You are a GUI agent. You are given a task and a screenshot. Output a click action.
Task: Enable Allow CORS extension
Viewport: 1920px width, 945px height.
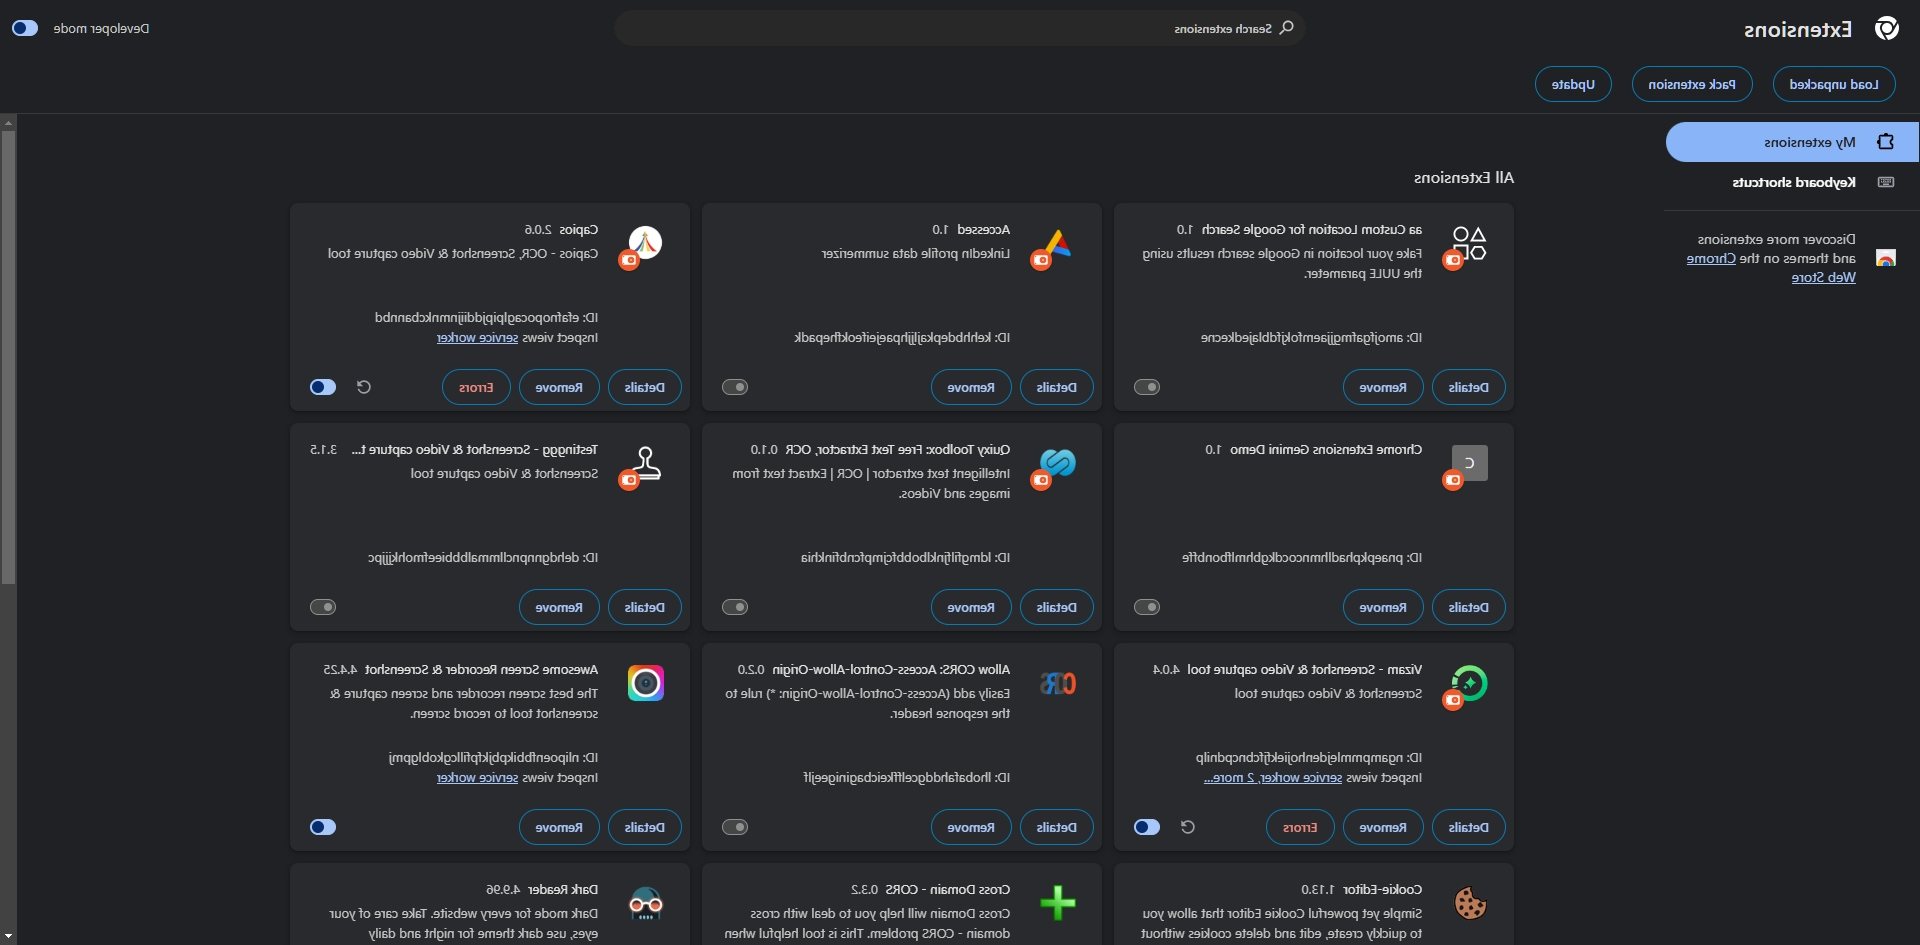click(735, 827)
